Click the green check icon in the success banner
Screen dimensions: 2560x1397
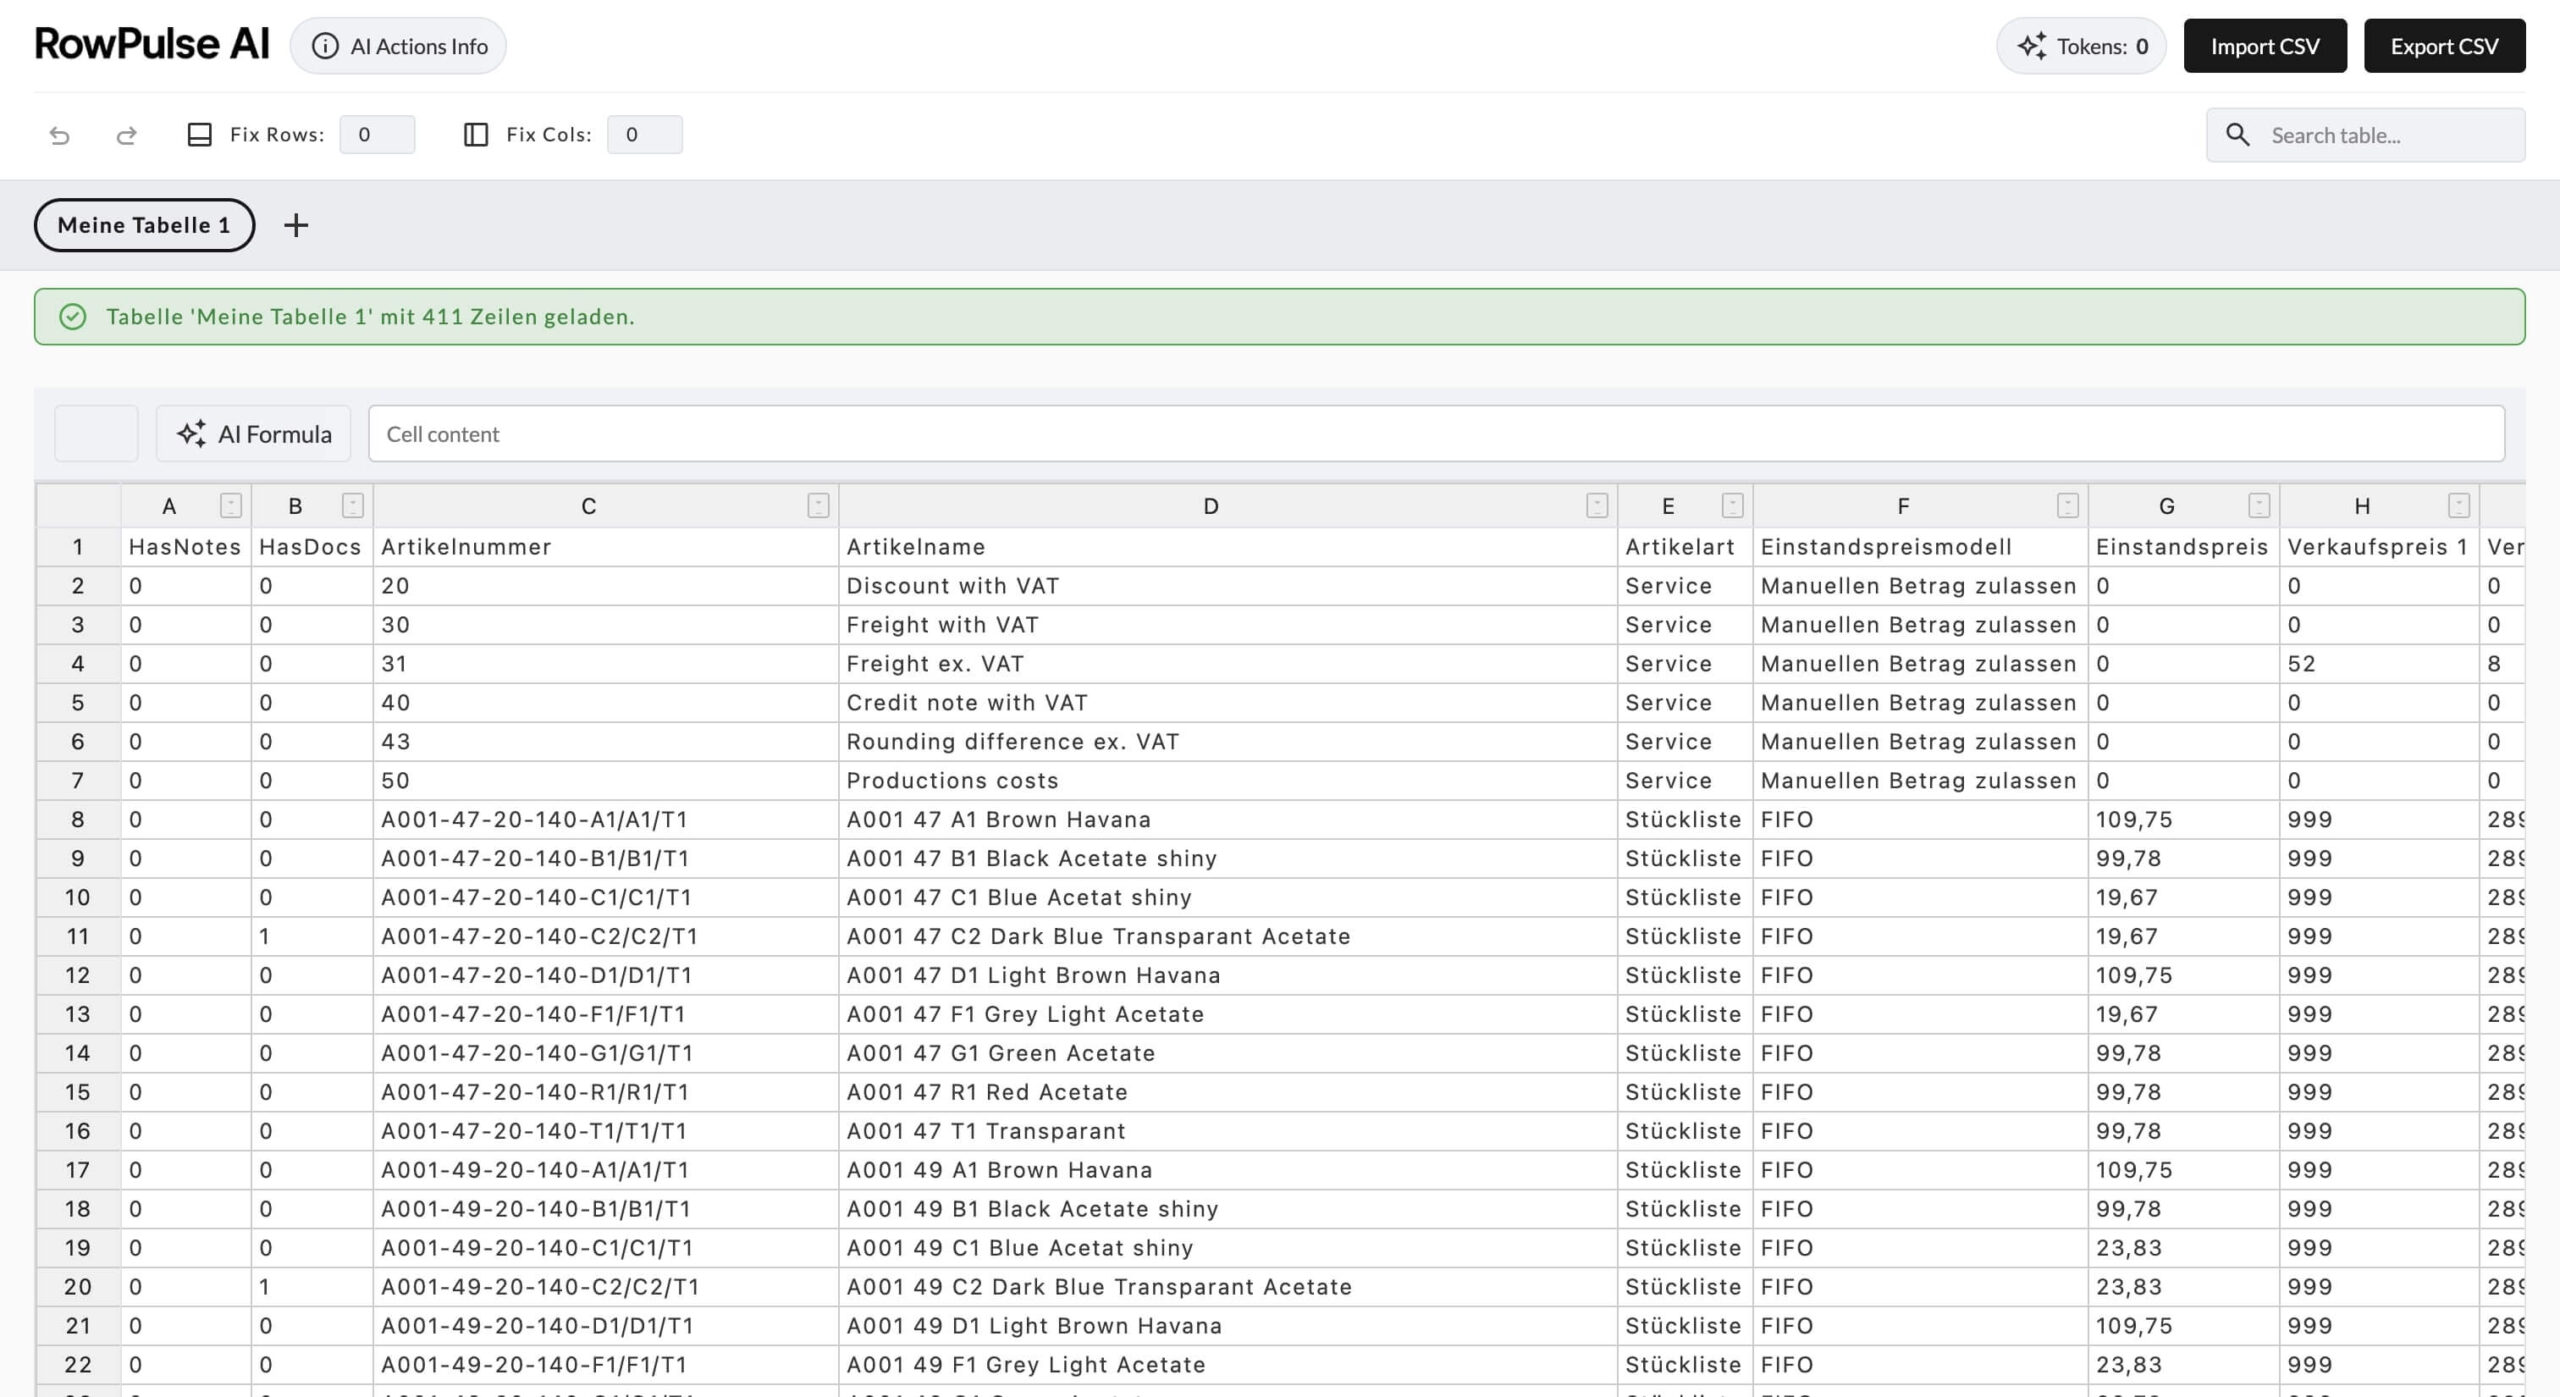click(x=73, y=317)
